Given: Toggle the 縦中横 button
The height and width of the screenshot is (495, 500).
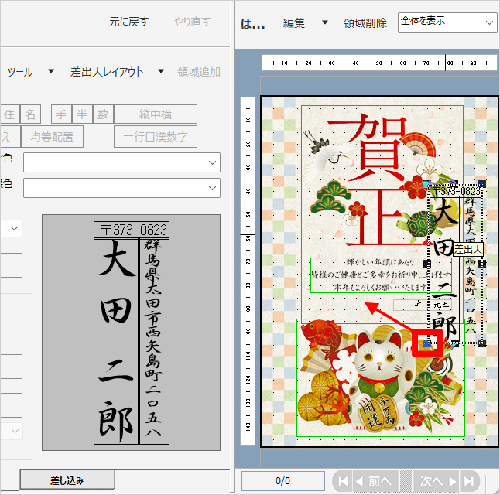Looking at the screenshot, I should point(156,114).
